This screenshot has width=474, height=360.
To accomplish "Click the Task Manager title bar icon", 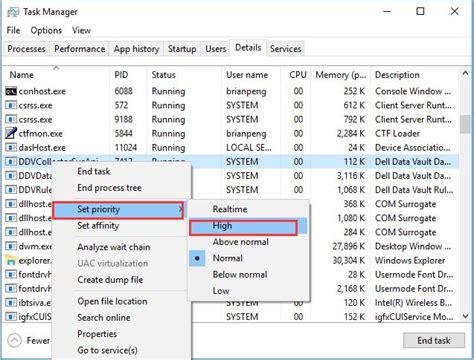I will click(x=13, y=12).
